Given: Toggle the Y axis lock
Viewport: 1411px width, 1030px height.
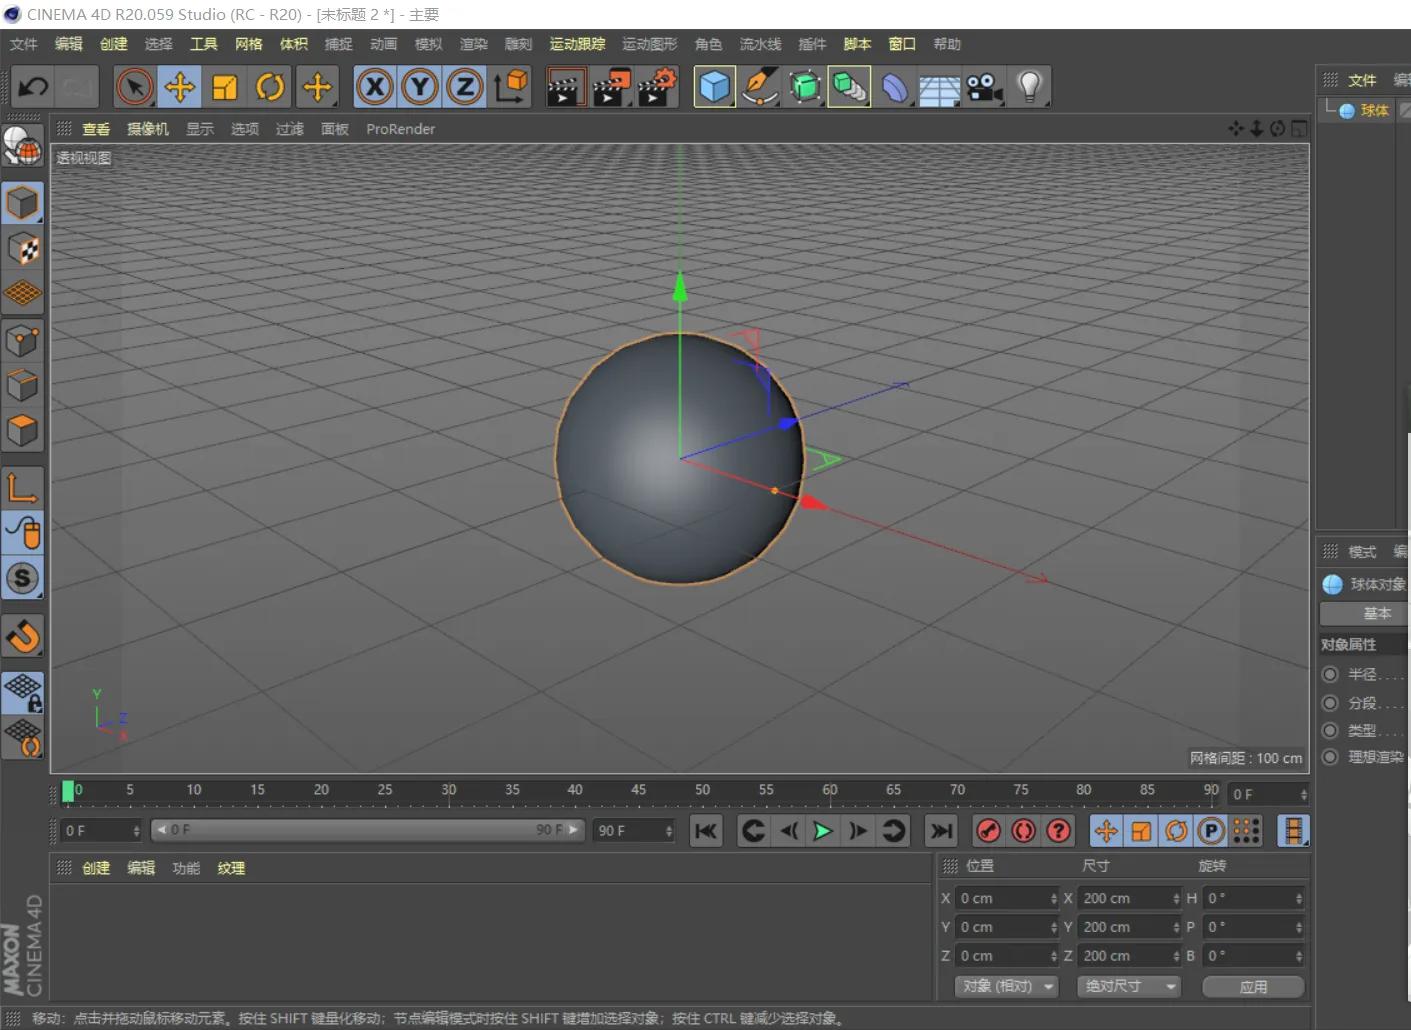Looking at the screenshot, I should (420, 87).
